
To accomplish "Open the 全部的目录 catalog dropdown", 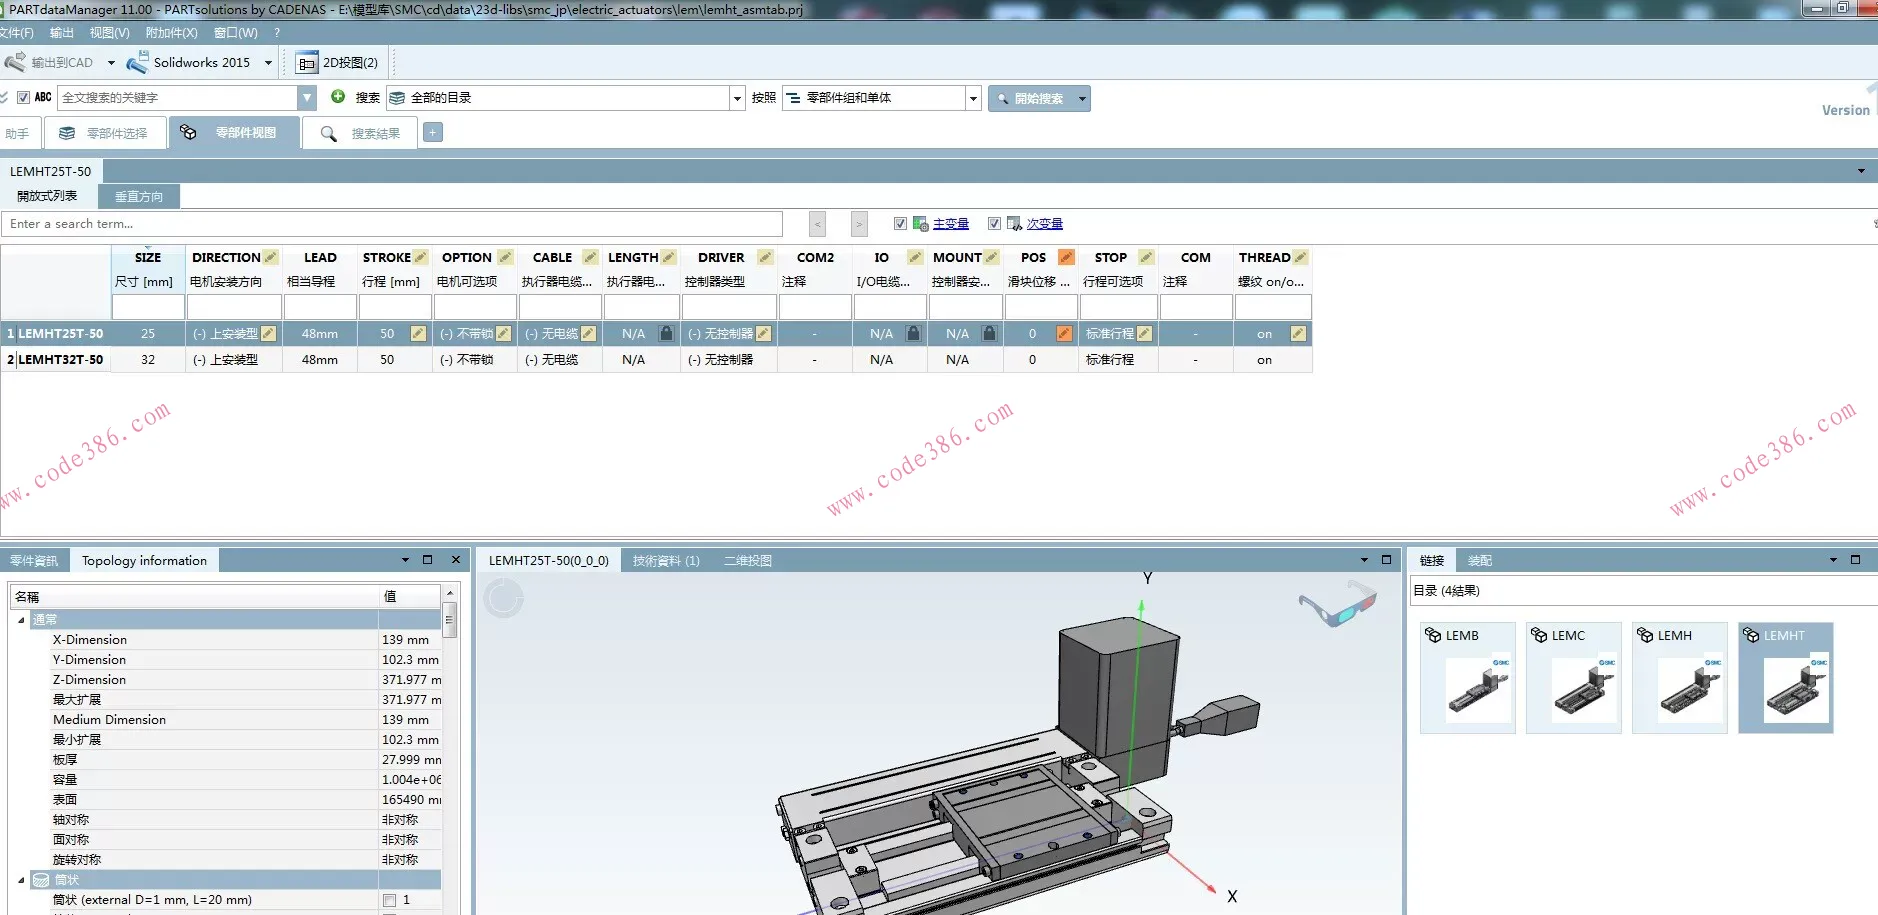I will [x=737, y=98].
